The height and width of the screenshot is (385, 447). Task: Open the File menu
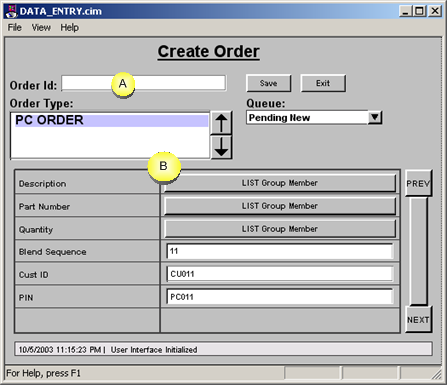(x=15, y=27)
